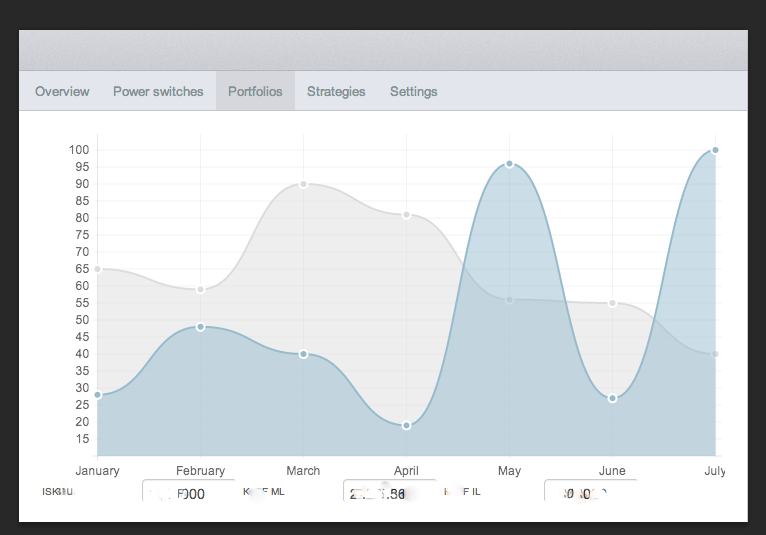Click the rightmost input field below June

point(590,492)
